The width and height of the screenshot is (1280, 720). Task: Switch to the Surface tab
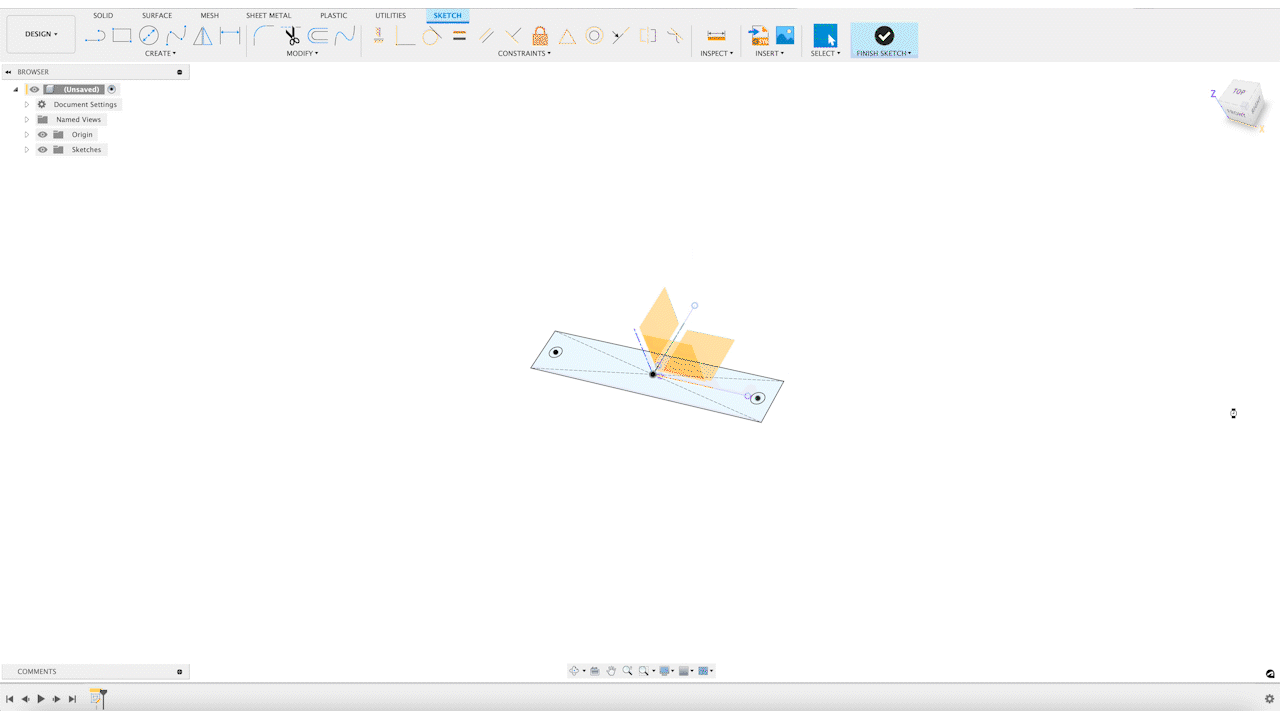point(156,15)
